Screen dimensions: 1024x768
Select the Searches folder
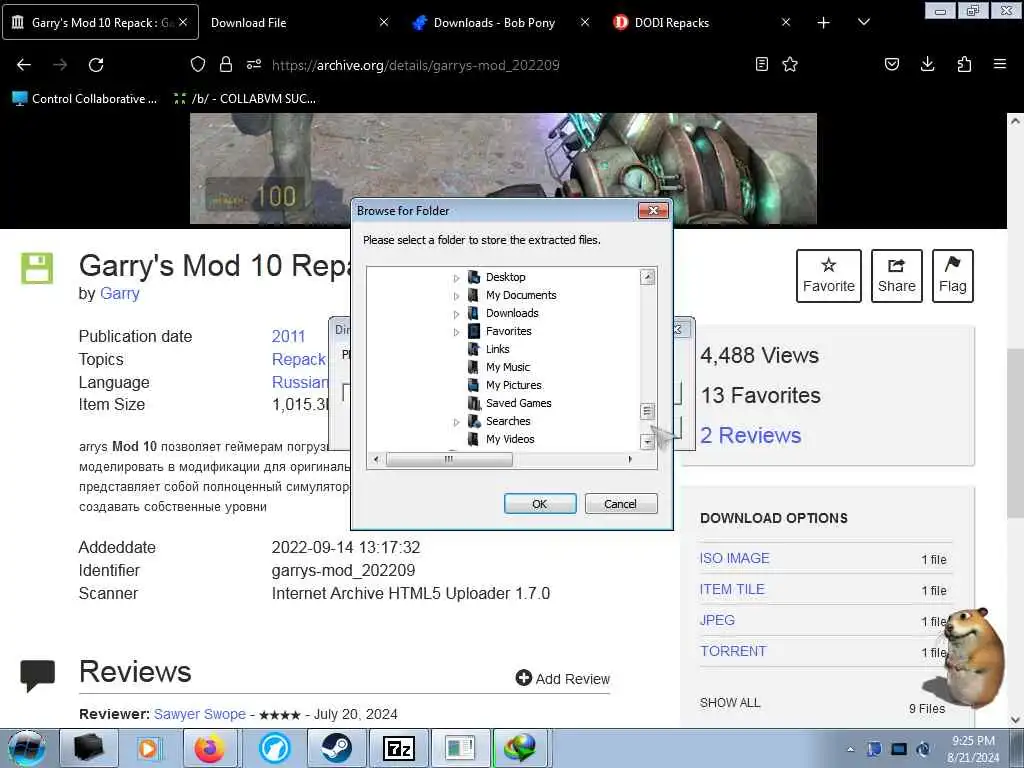click(x=507, y=421)
